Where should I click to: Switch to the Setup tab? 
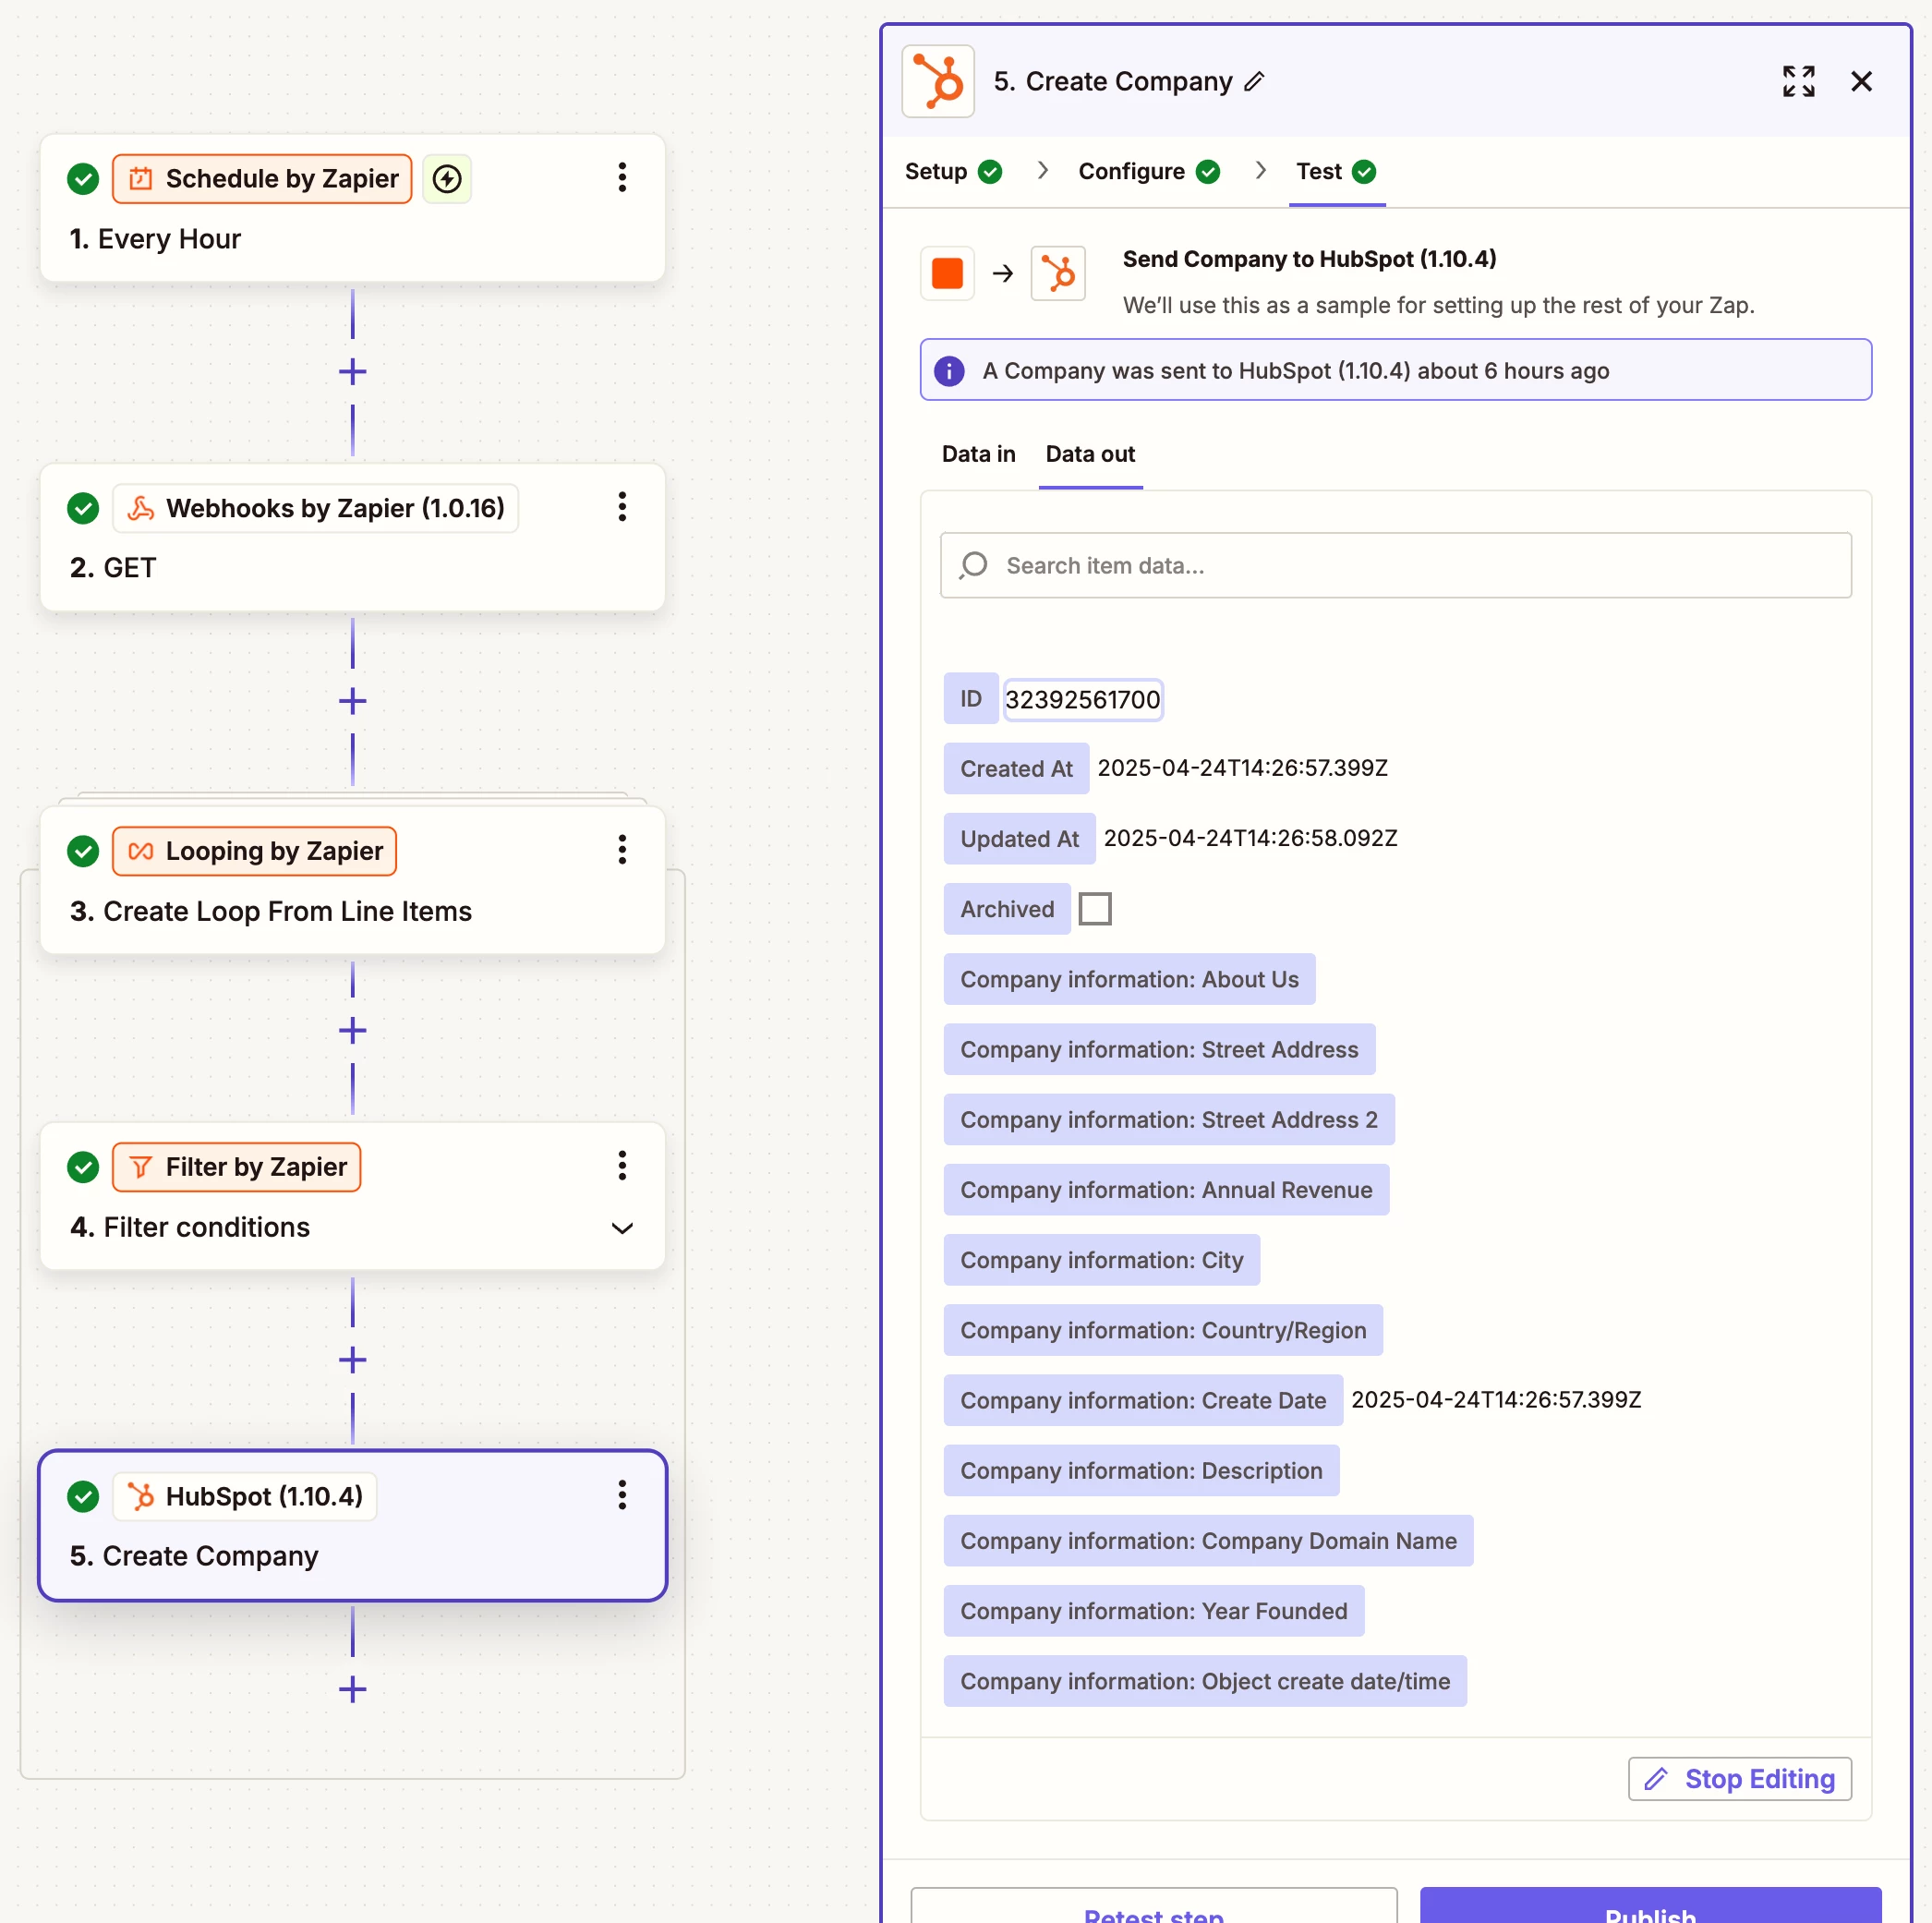tap(953, 171)
